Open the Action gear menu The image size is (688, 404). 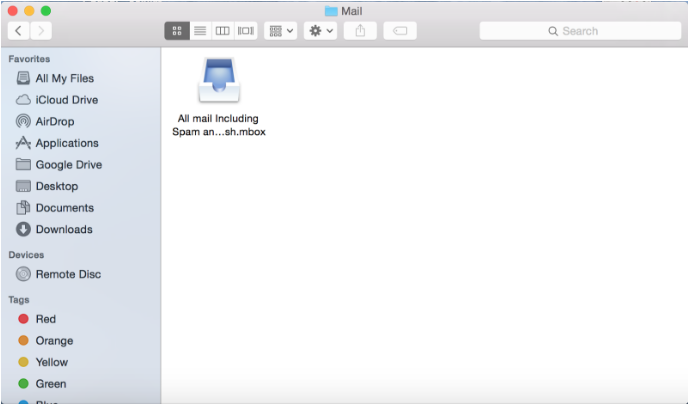(x=321, y=31)
